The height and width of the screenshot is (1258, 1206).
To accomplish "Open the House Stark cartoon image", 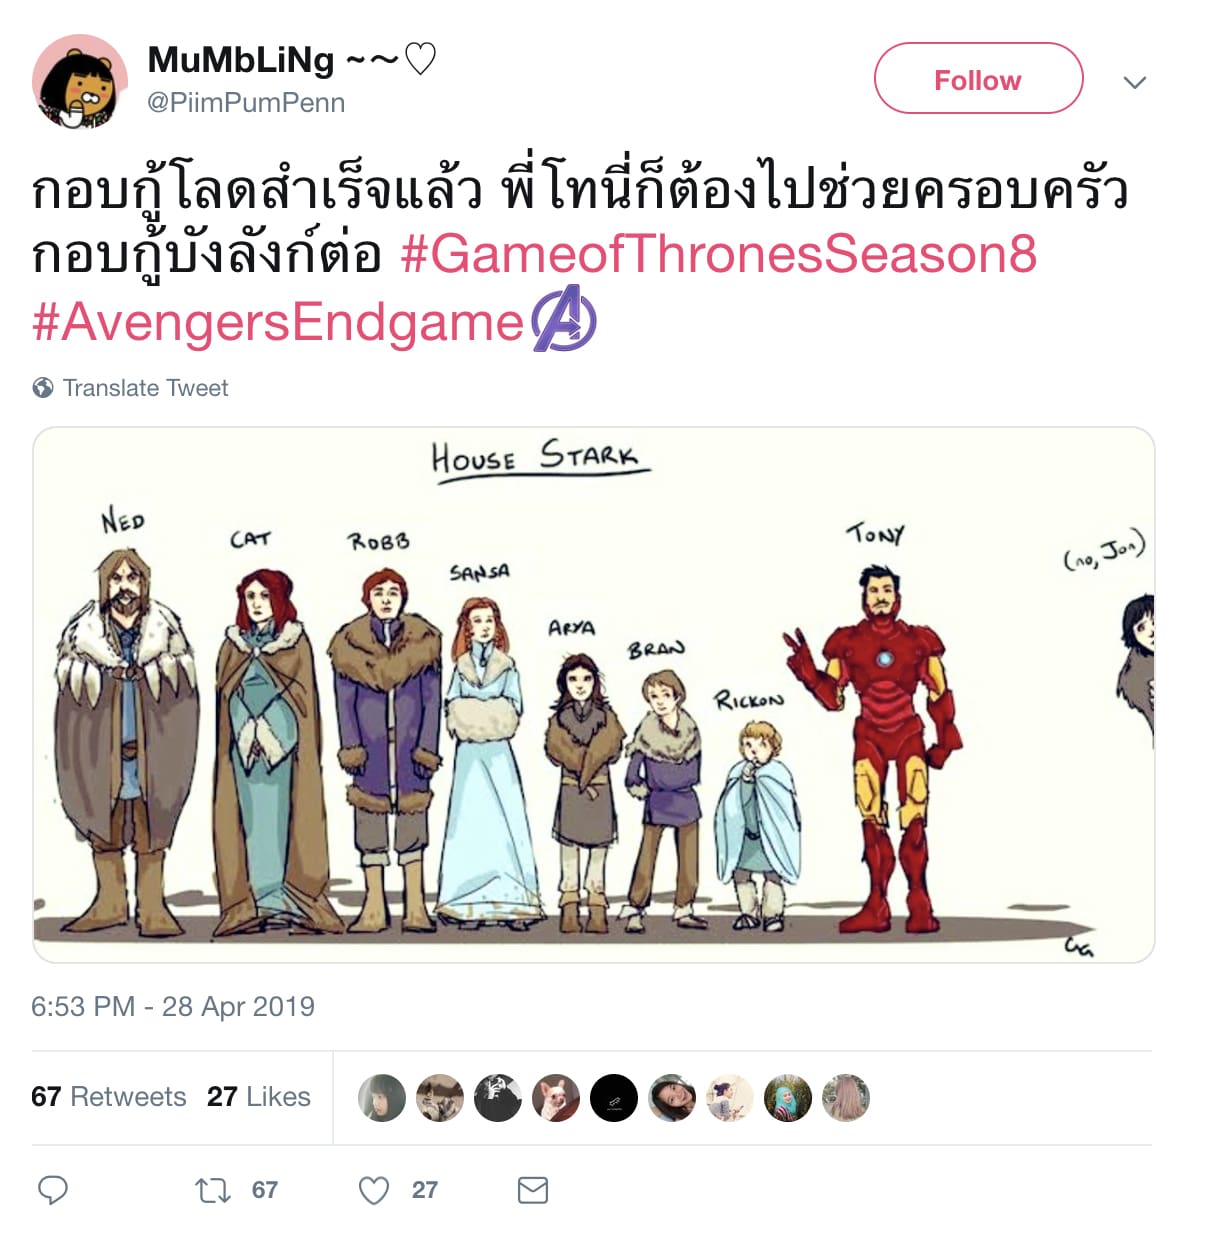I will click(x=594, y=695).
